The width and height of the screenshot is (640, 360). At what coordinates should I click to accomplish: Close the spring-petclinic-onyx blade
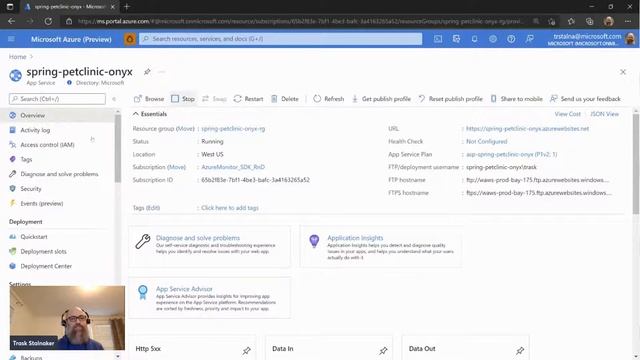pyautogui.click(x=623, y=72)
